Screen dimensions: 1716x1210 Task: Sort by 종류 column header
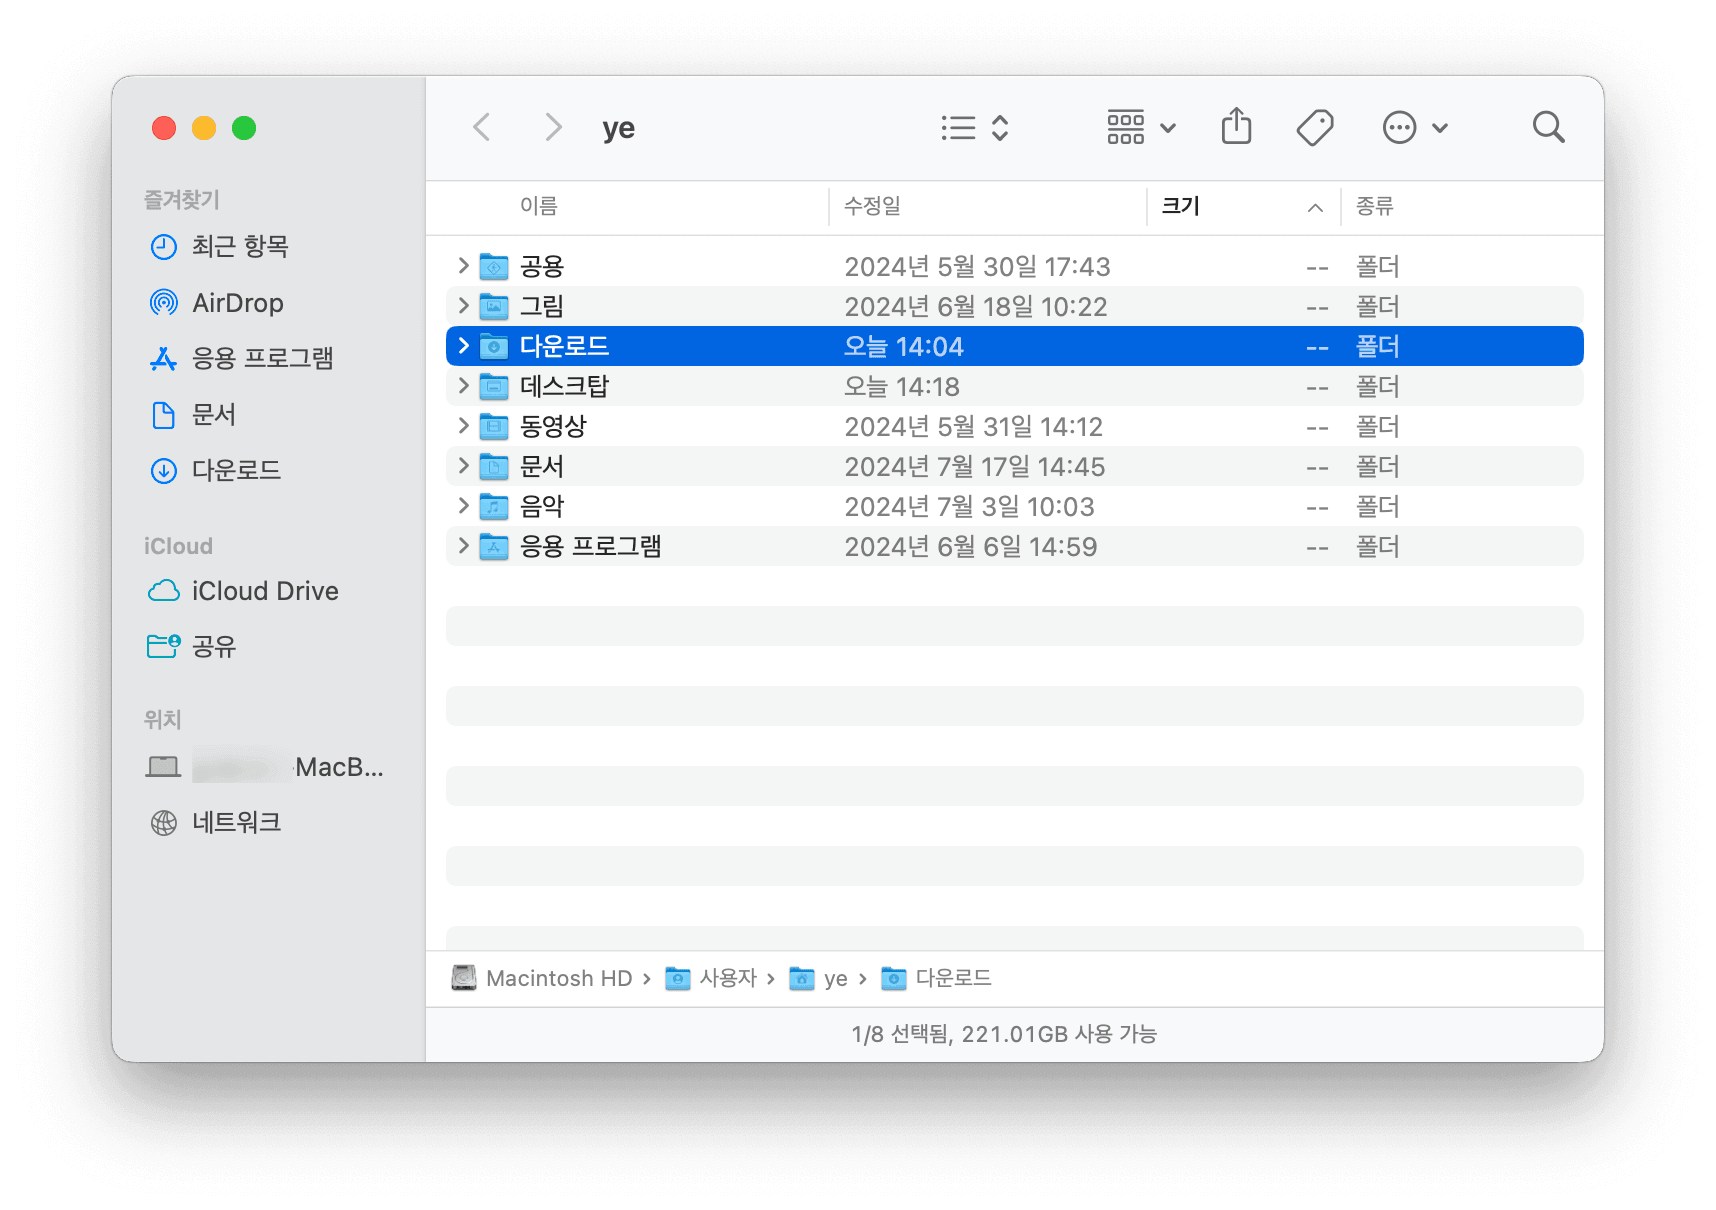click(1374, 206)
